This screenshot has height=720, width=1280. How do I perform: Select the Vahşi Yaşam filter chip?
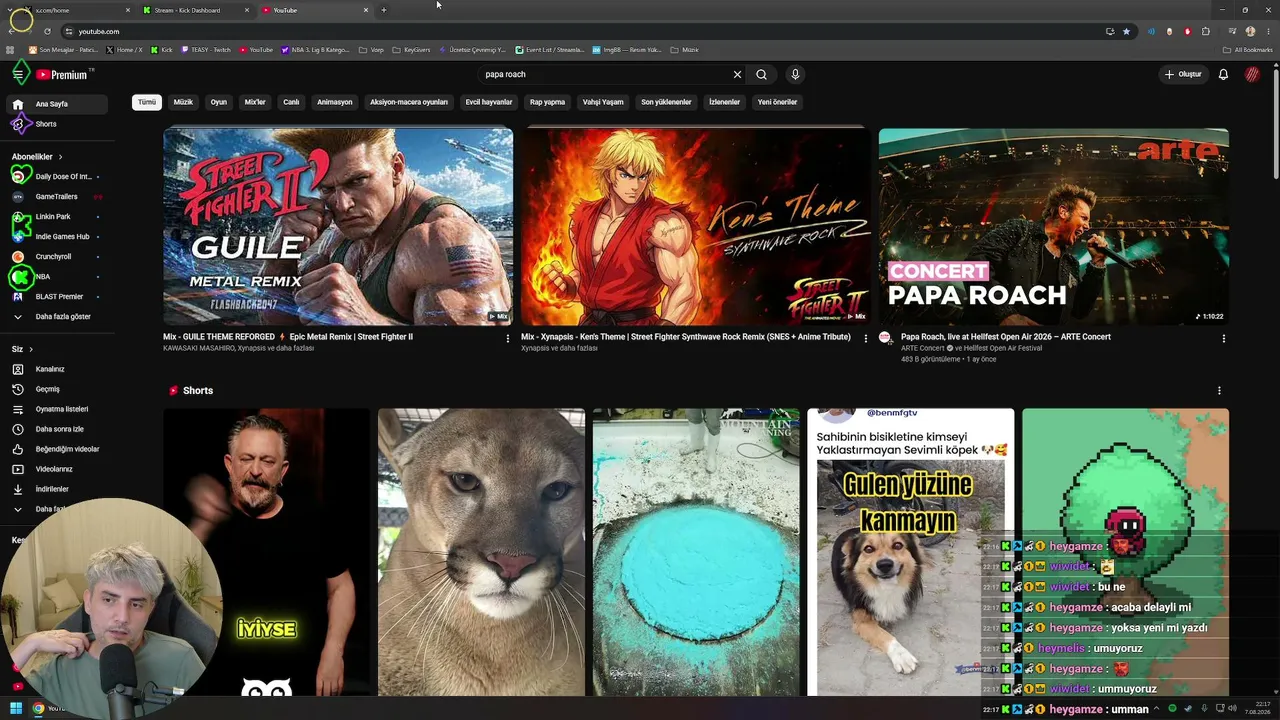(x=603, y=102)
